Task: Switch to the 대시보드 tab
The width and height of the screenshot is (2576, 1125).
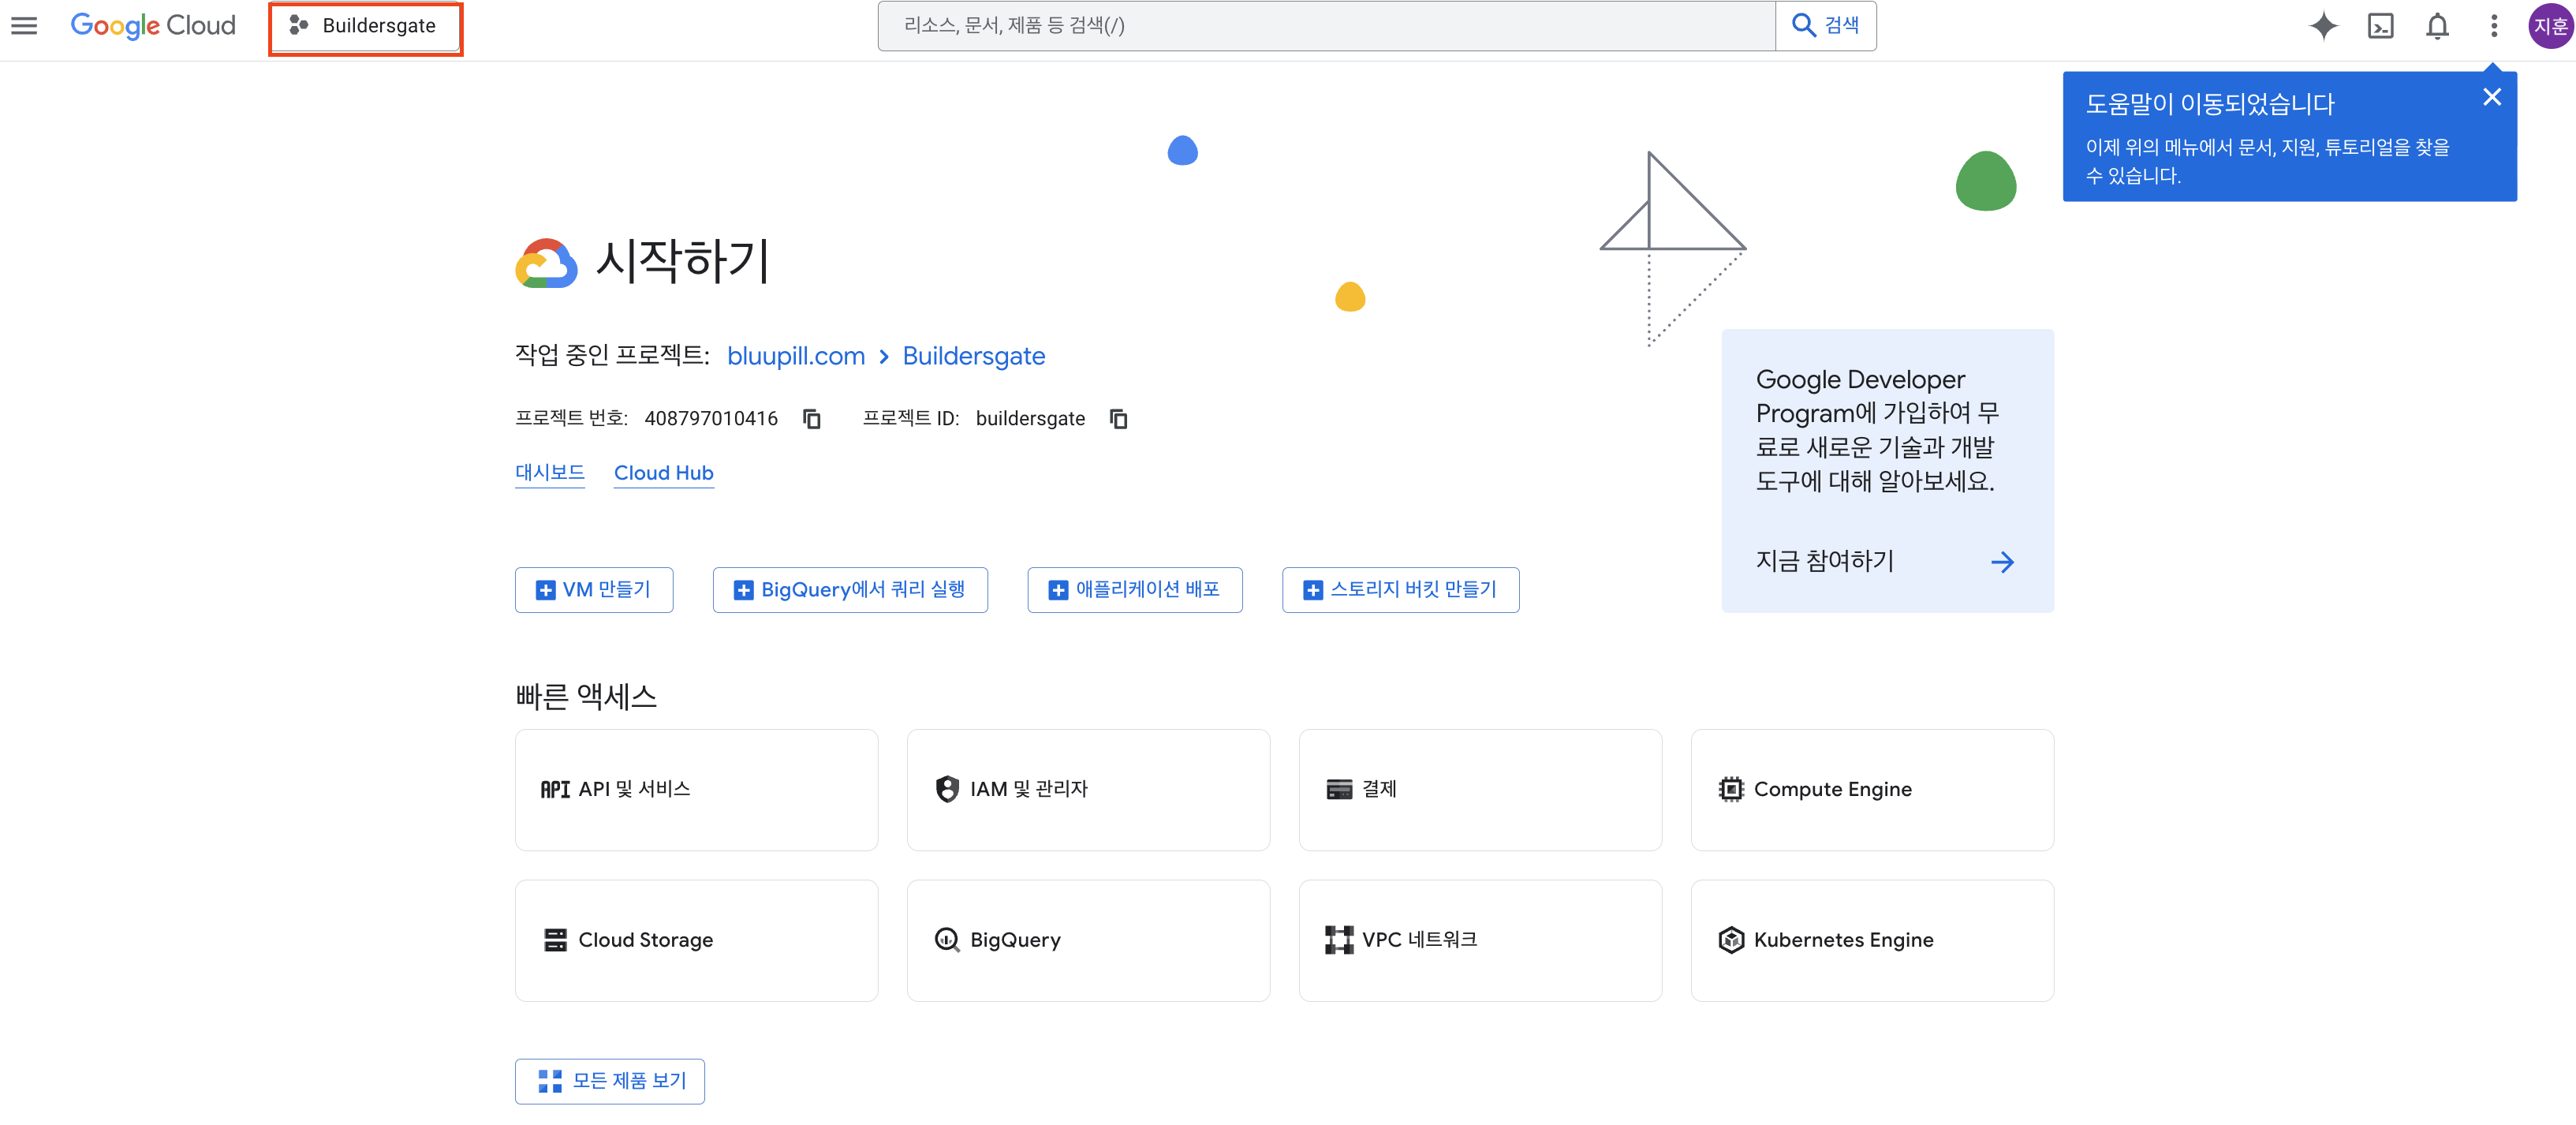Action: click(549, 473)
